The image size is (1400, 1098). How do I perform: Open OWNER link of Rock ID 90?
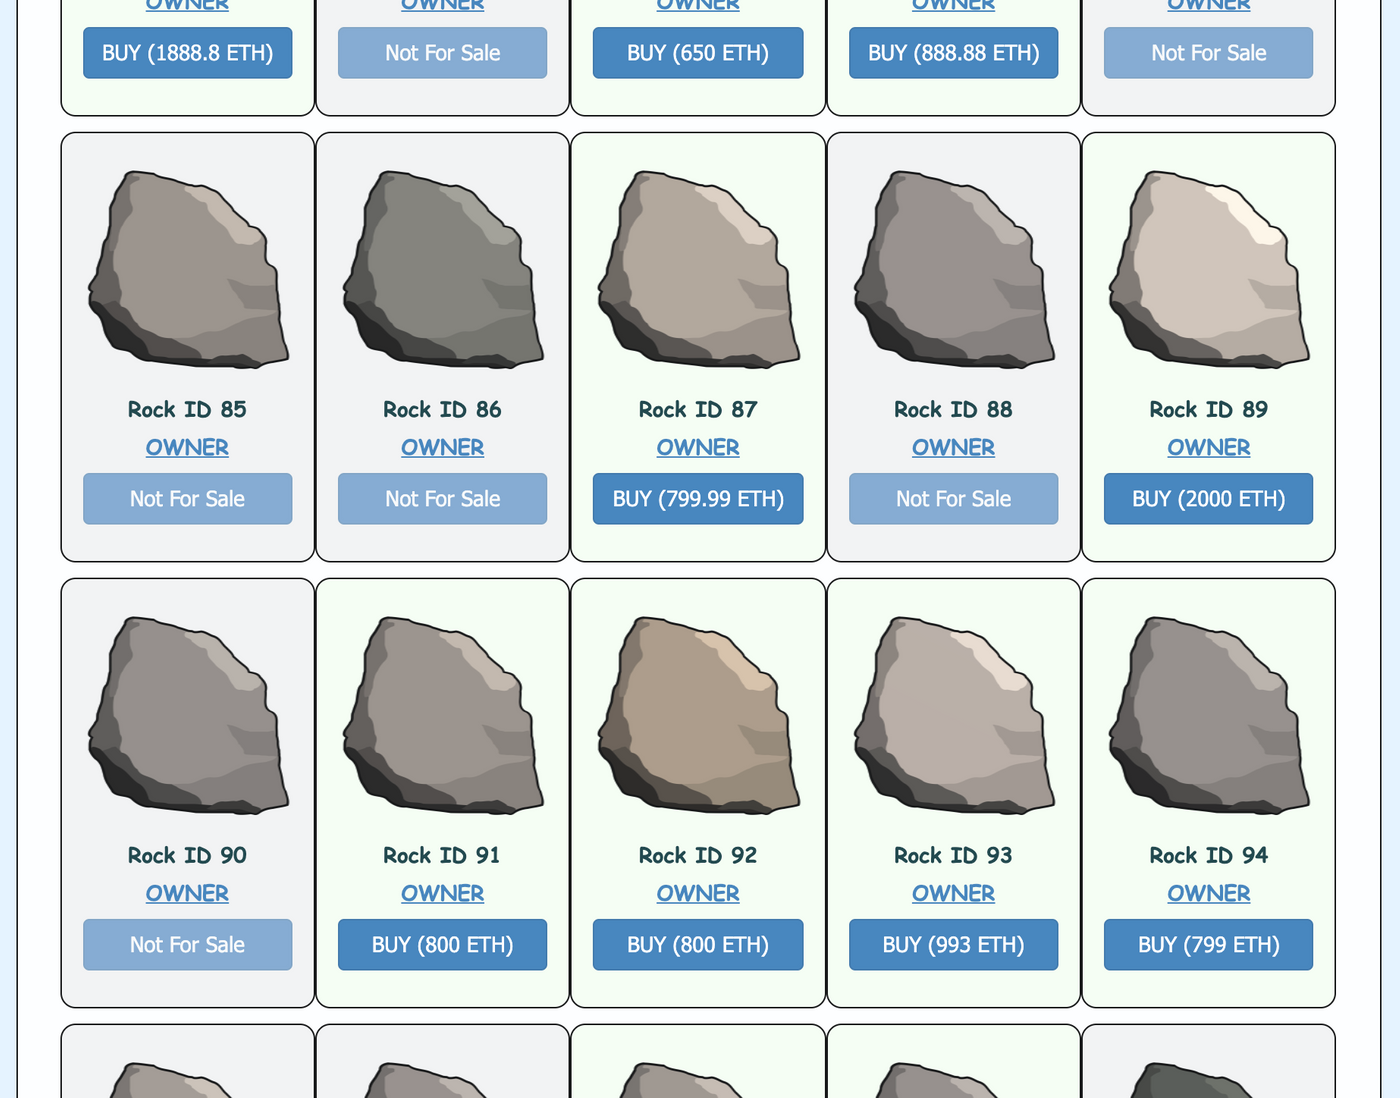pos(187,894)
